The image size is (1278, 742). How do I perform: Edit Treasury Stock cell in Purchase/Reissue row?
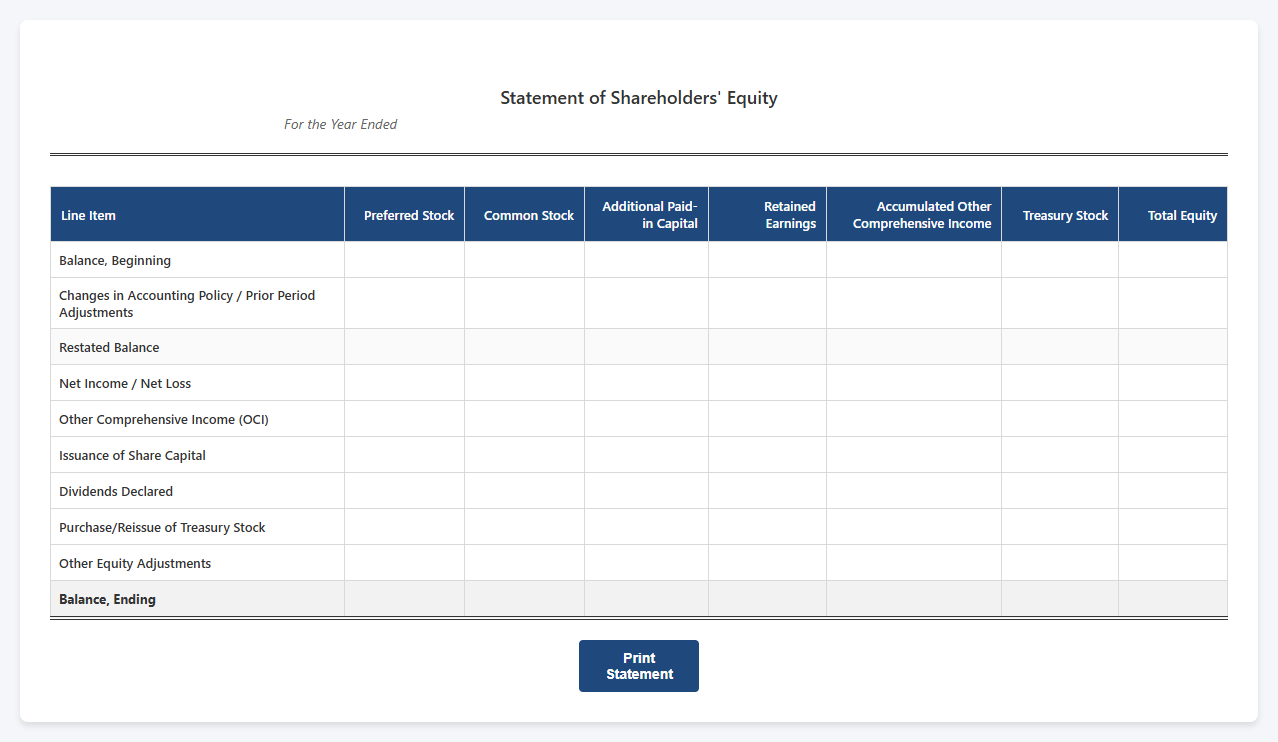click(1060, 527)
